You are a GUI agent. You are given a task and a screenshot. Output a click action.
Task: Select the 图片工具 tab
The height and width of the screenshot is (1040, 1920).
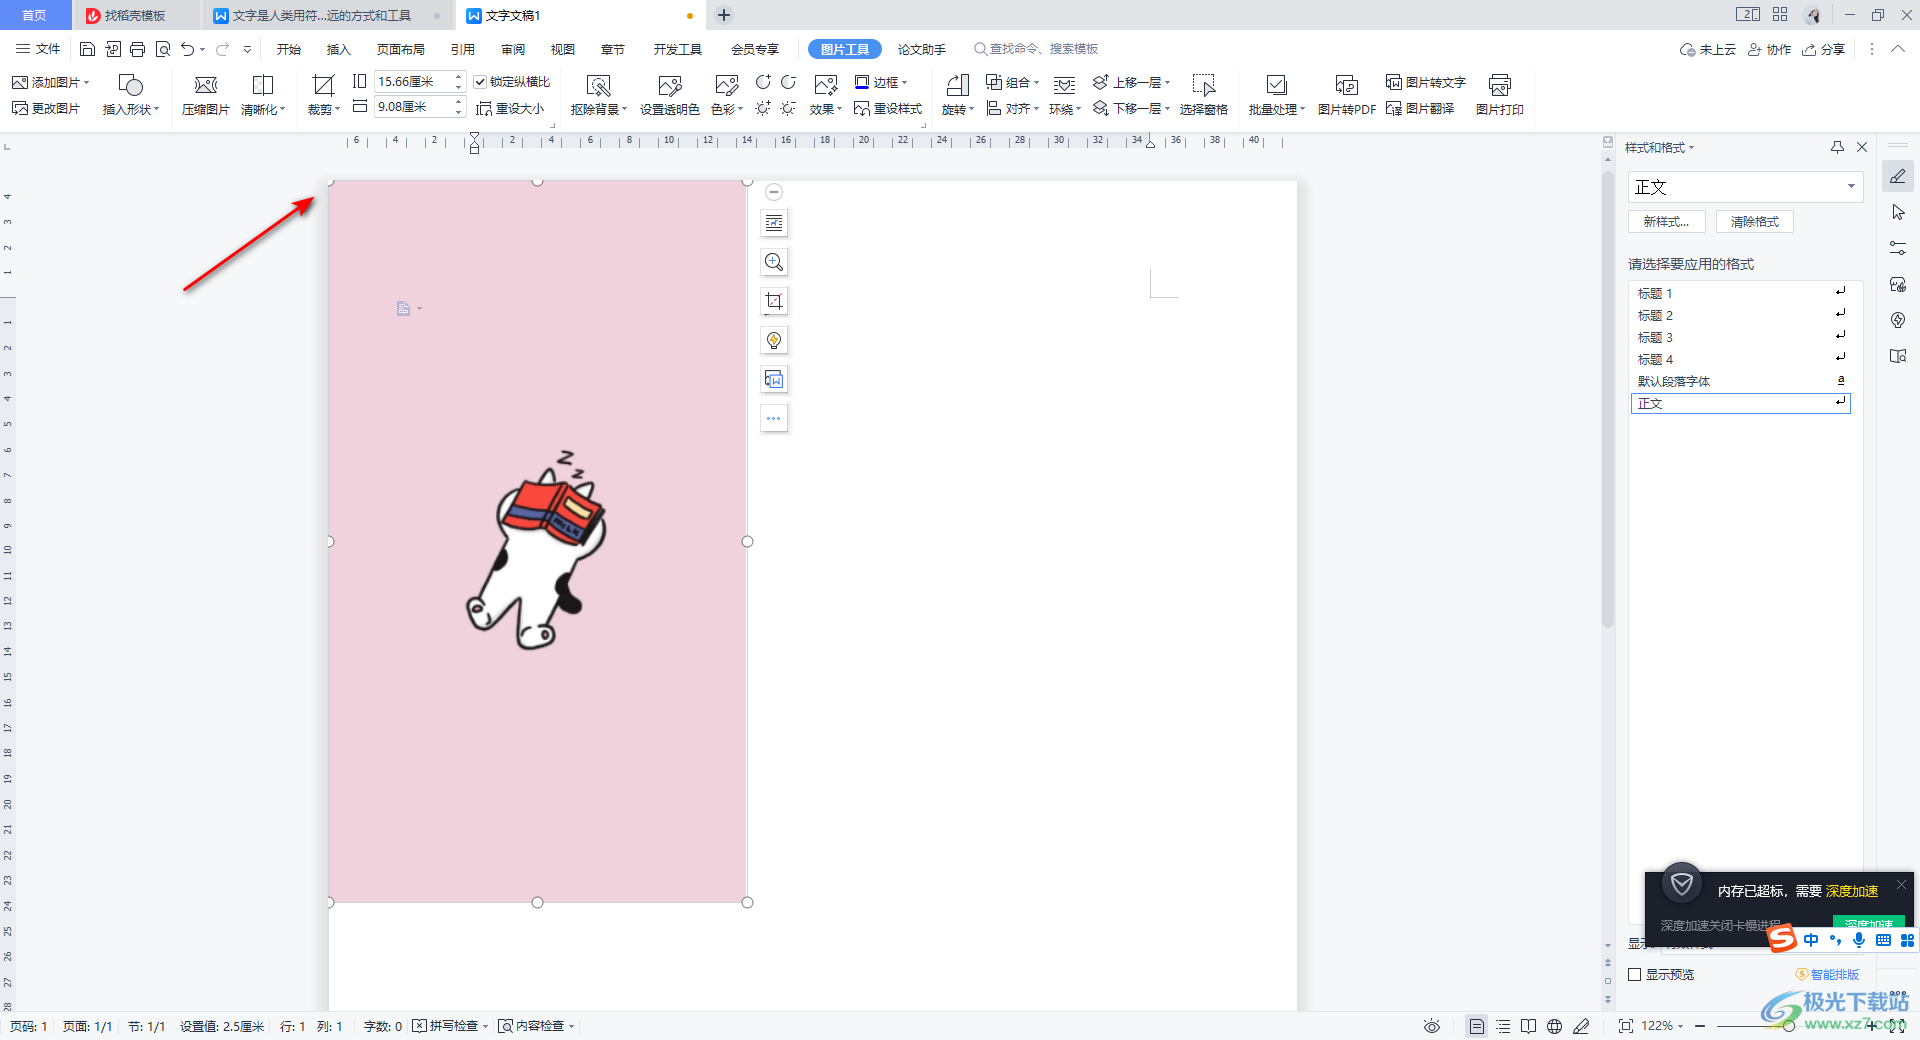(845, 49)
